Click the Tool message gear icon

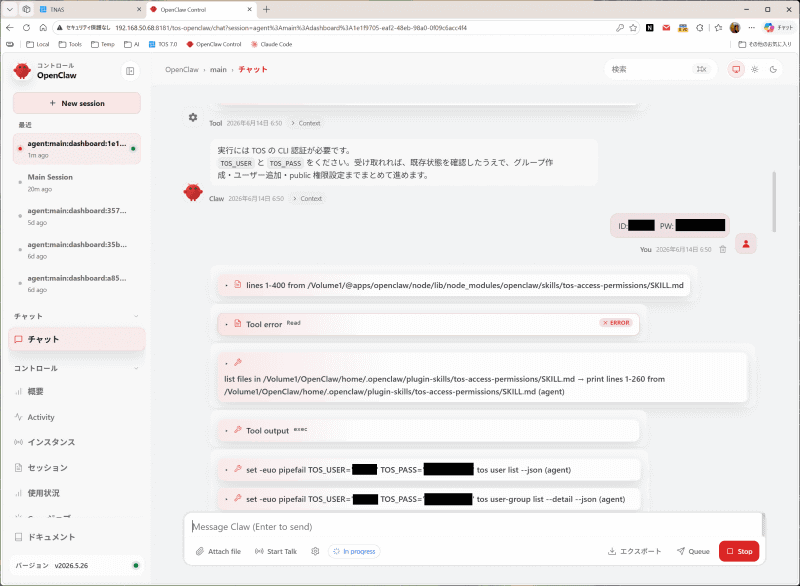(x=193, y=117)
